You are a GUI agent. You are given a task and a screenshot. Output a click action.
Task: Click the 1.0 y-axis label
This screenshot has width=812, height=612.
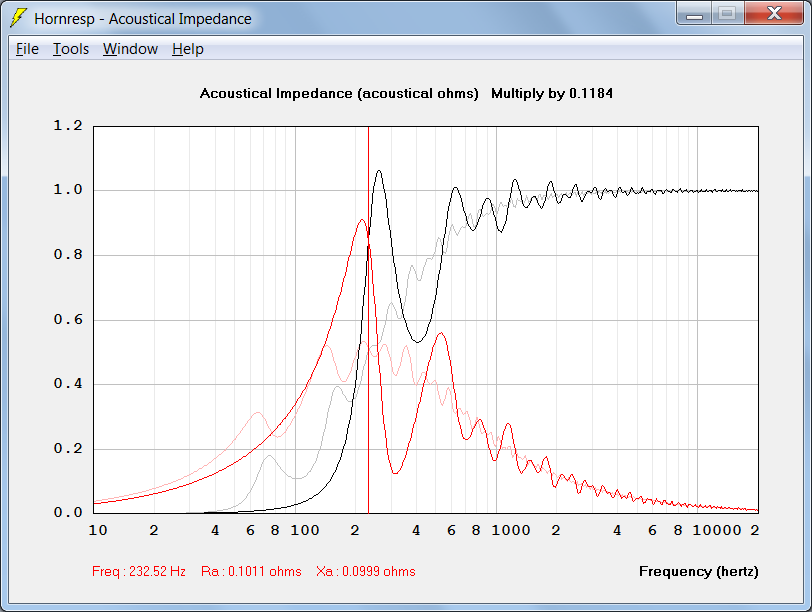68,190
